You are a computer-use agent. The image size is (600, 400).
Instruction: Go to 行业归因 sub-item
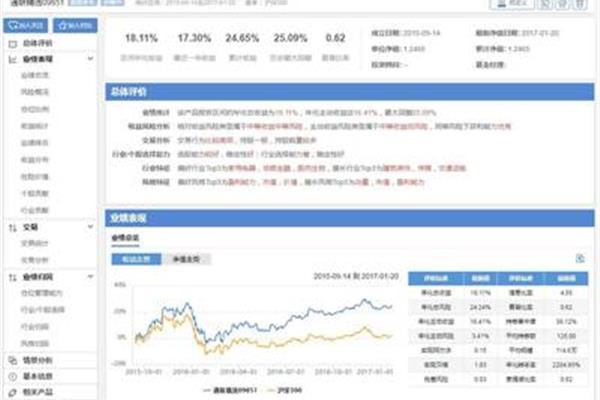tap(35, 327)
